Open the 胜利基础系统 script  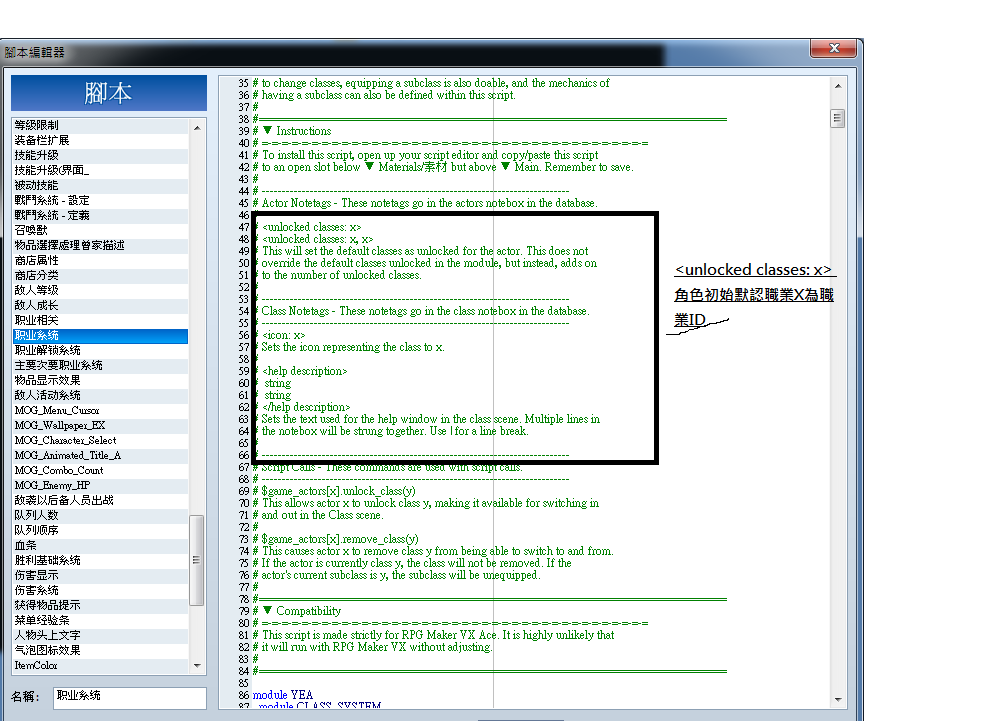[x=100, y=561]
